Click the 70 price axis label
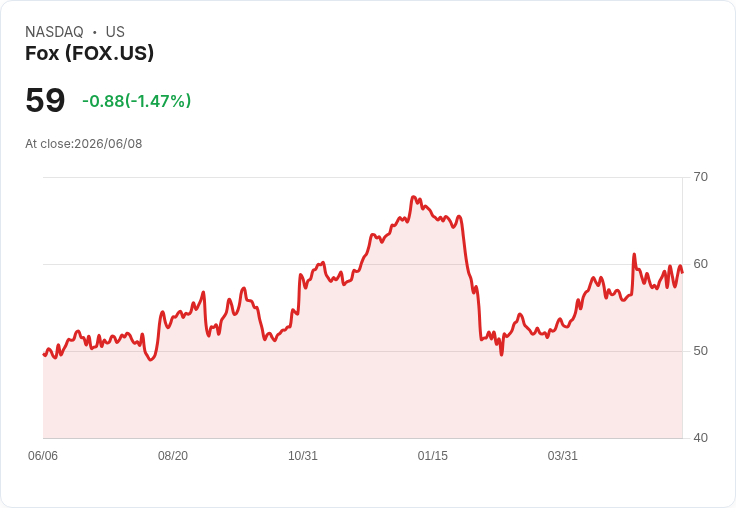736x508 pixels. (x=700, y=177)
